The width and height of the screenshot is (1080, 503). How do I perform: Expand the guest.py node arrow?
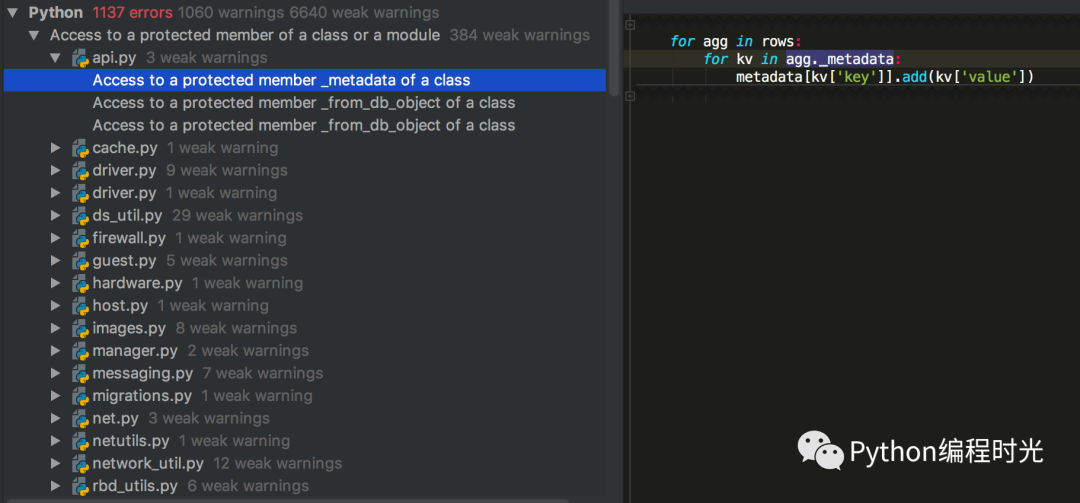pyautogui.click(x=56, y=261)
